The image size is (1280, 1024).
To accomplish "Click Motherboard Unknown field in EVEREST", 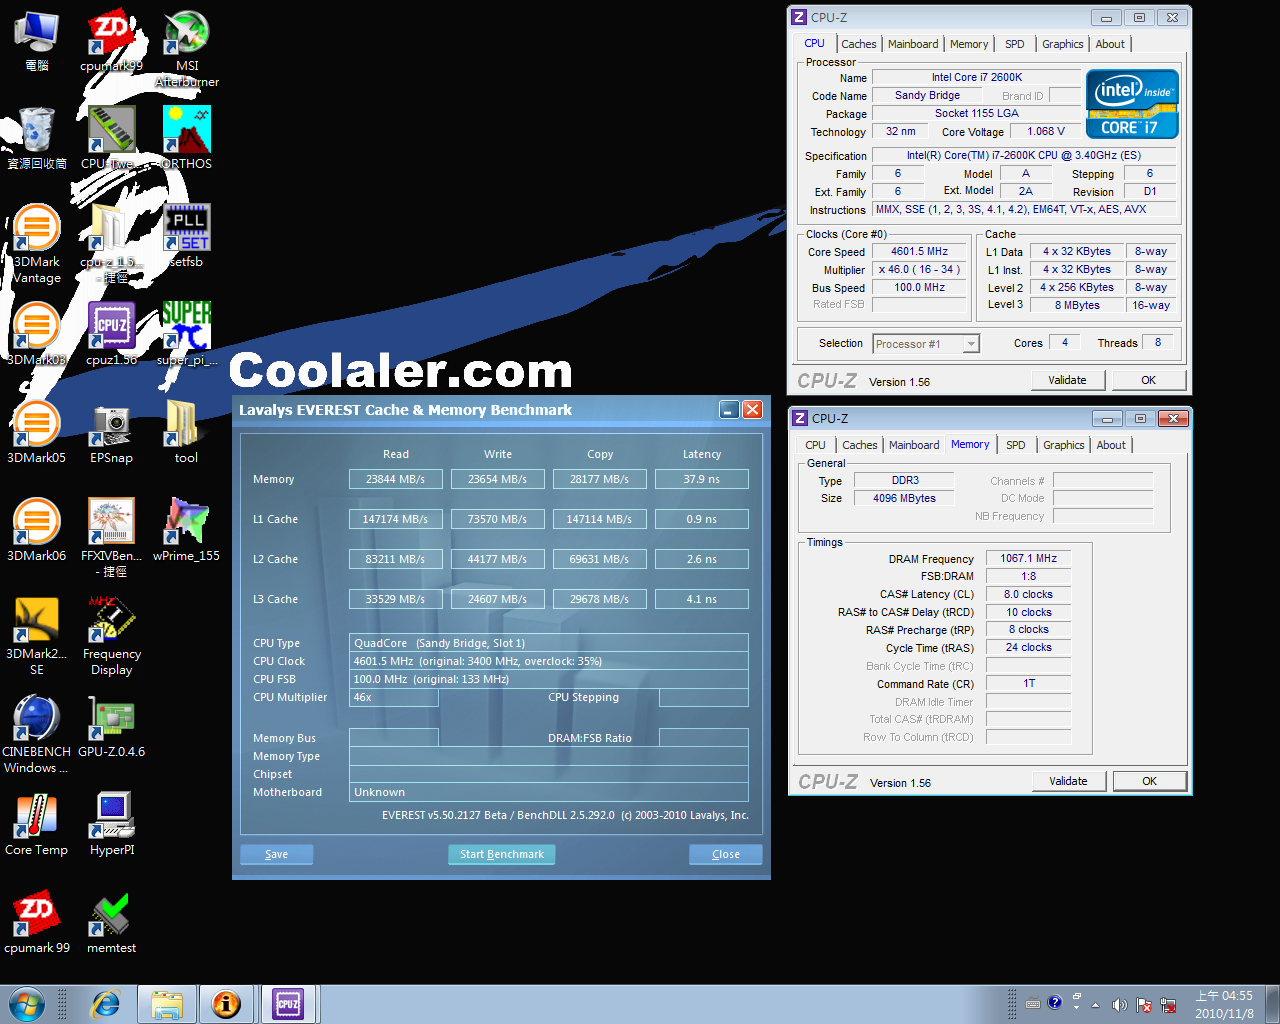I will (549, 792).
